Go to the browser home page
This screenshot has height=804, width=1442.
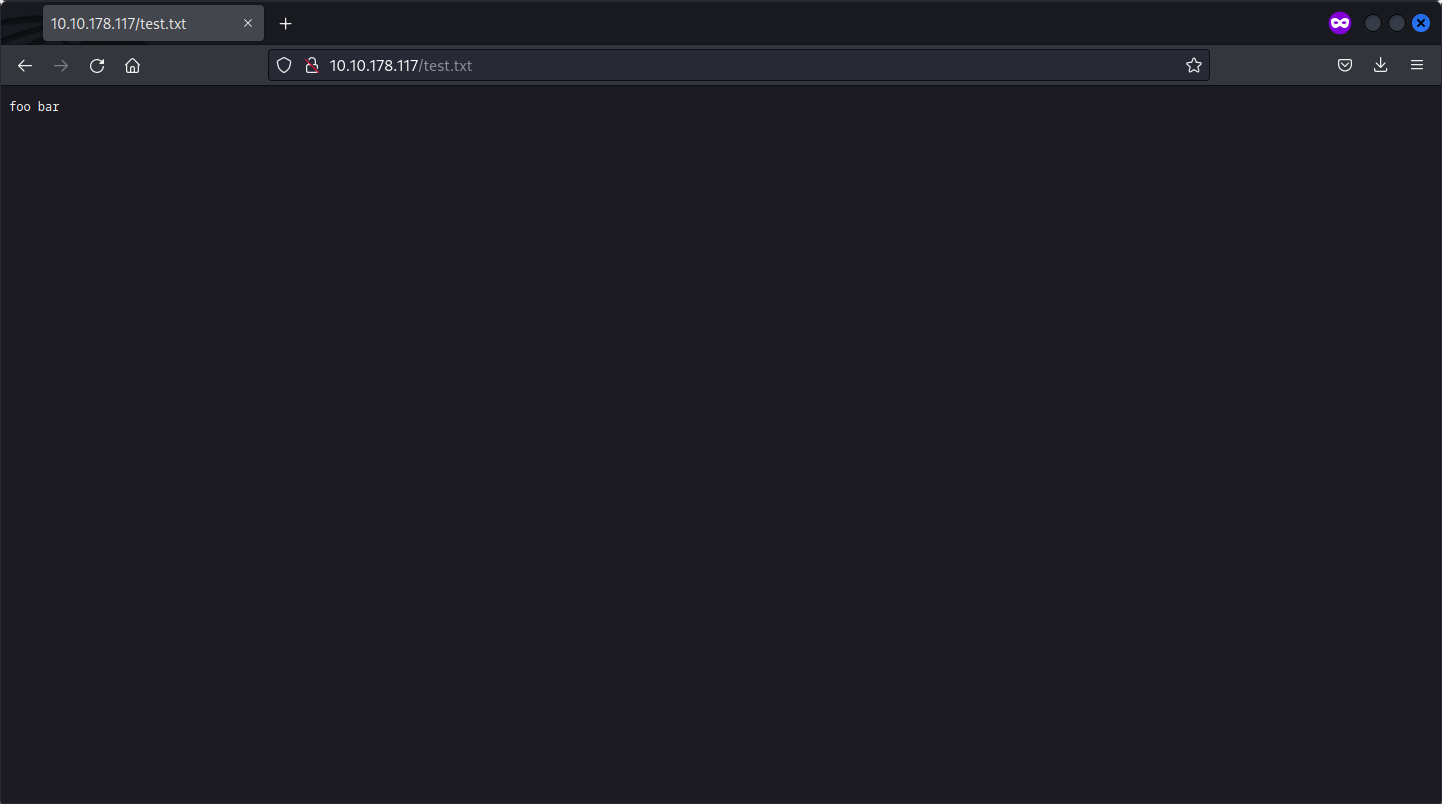coord(132,65)
